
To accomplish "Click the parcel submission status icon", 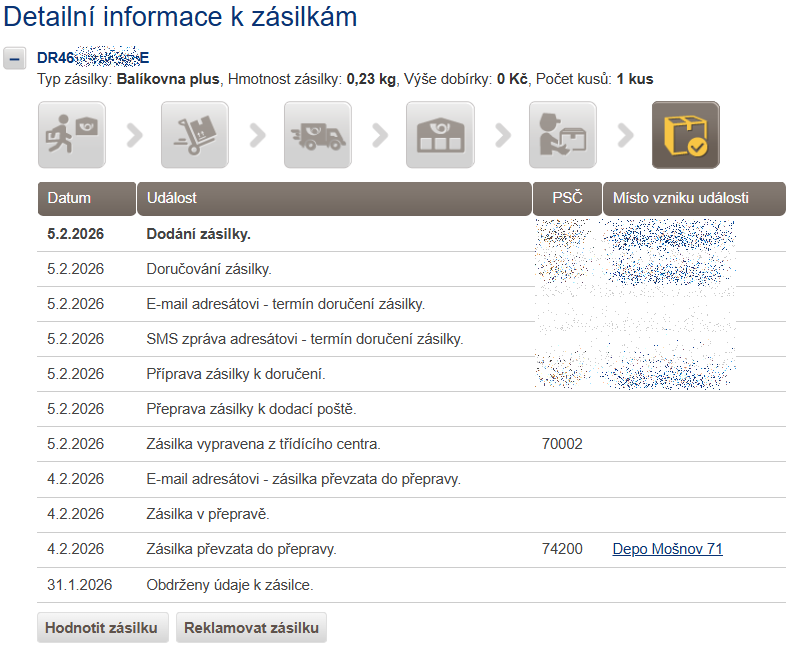I will (x=71, y=135).
